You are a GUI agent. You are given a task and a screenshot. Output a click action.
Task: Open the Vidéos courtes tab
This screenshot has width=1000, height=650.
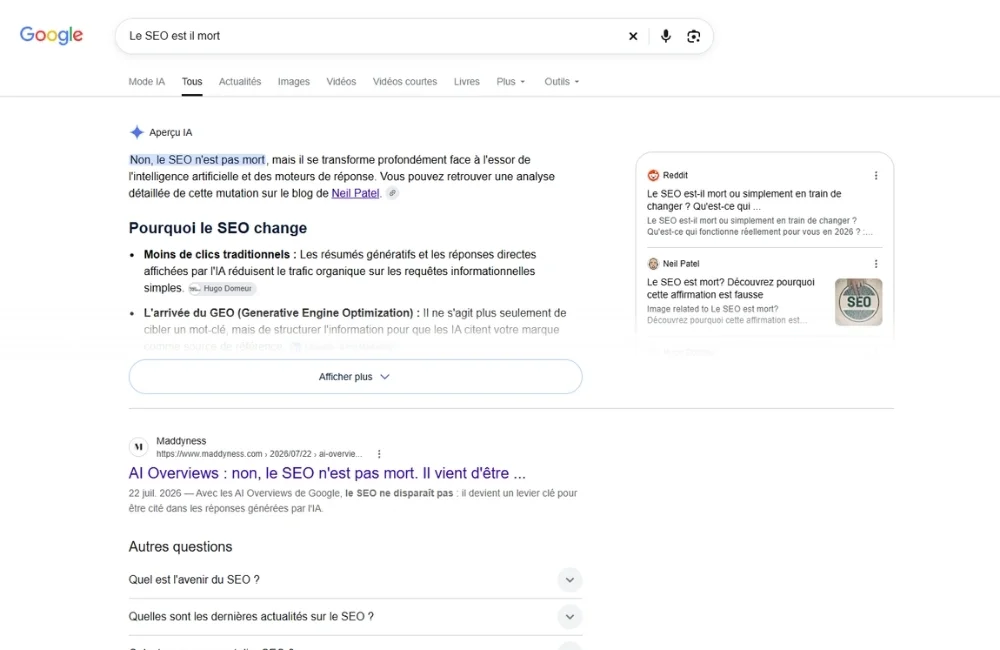pos(405,82)
